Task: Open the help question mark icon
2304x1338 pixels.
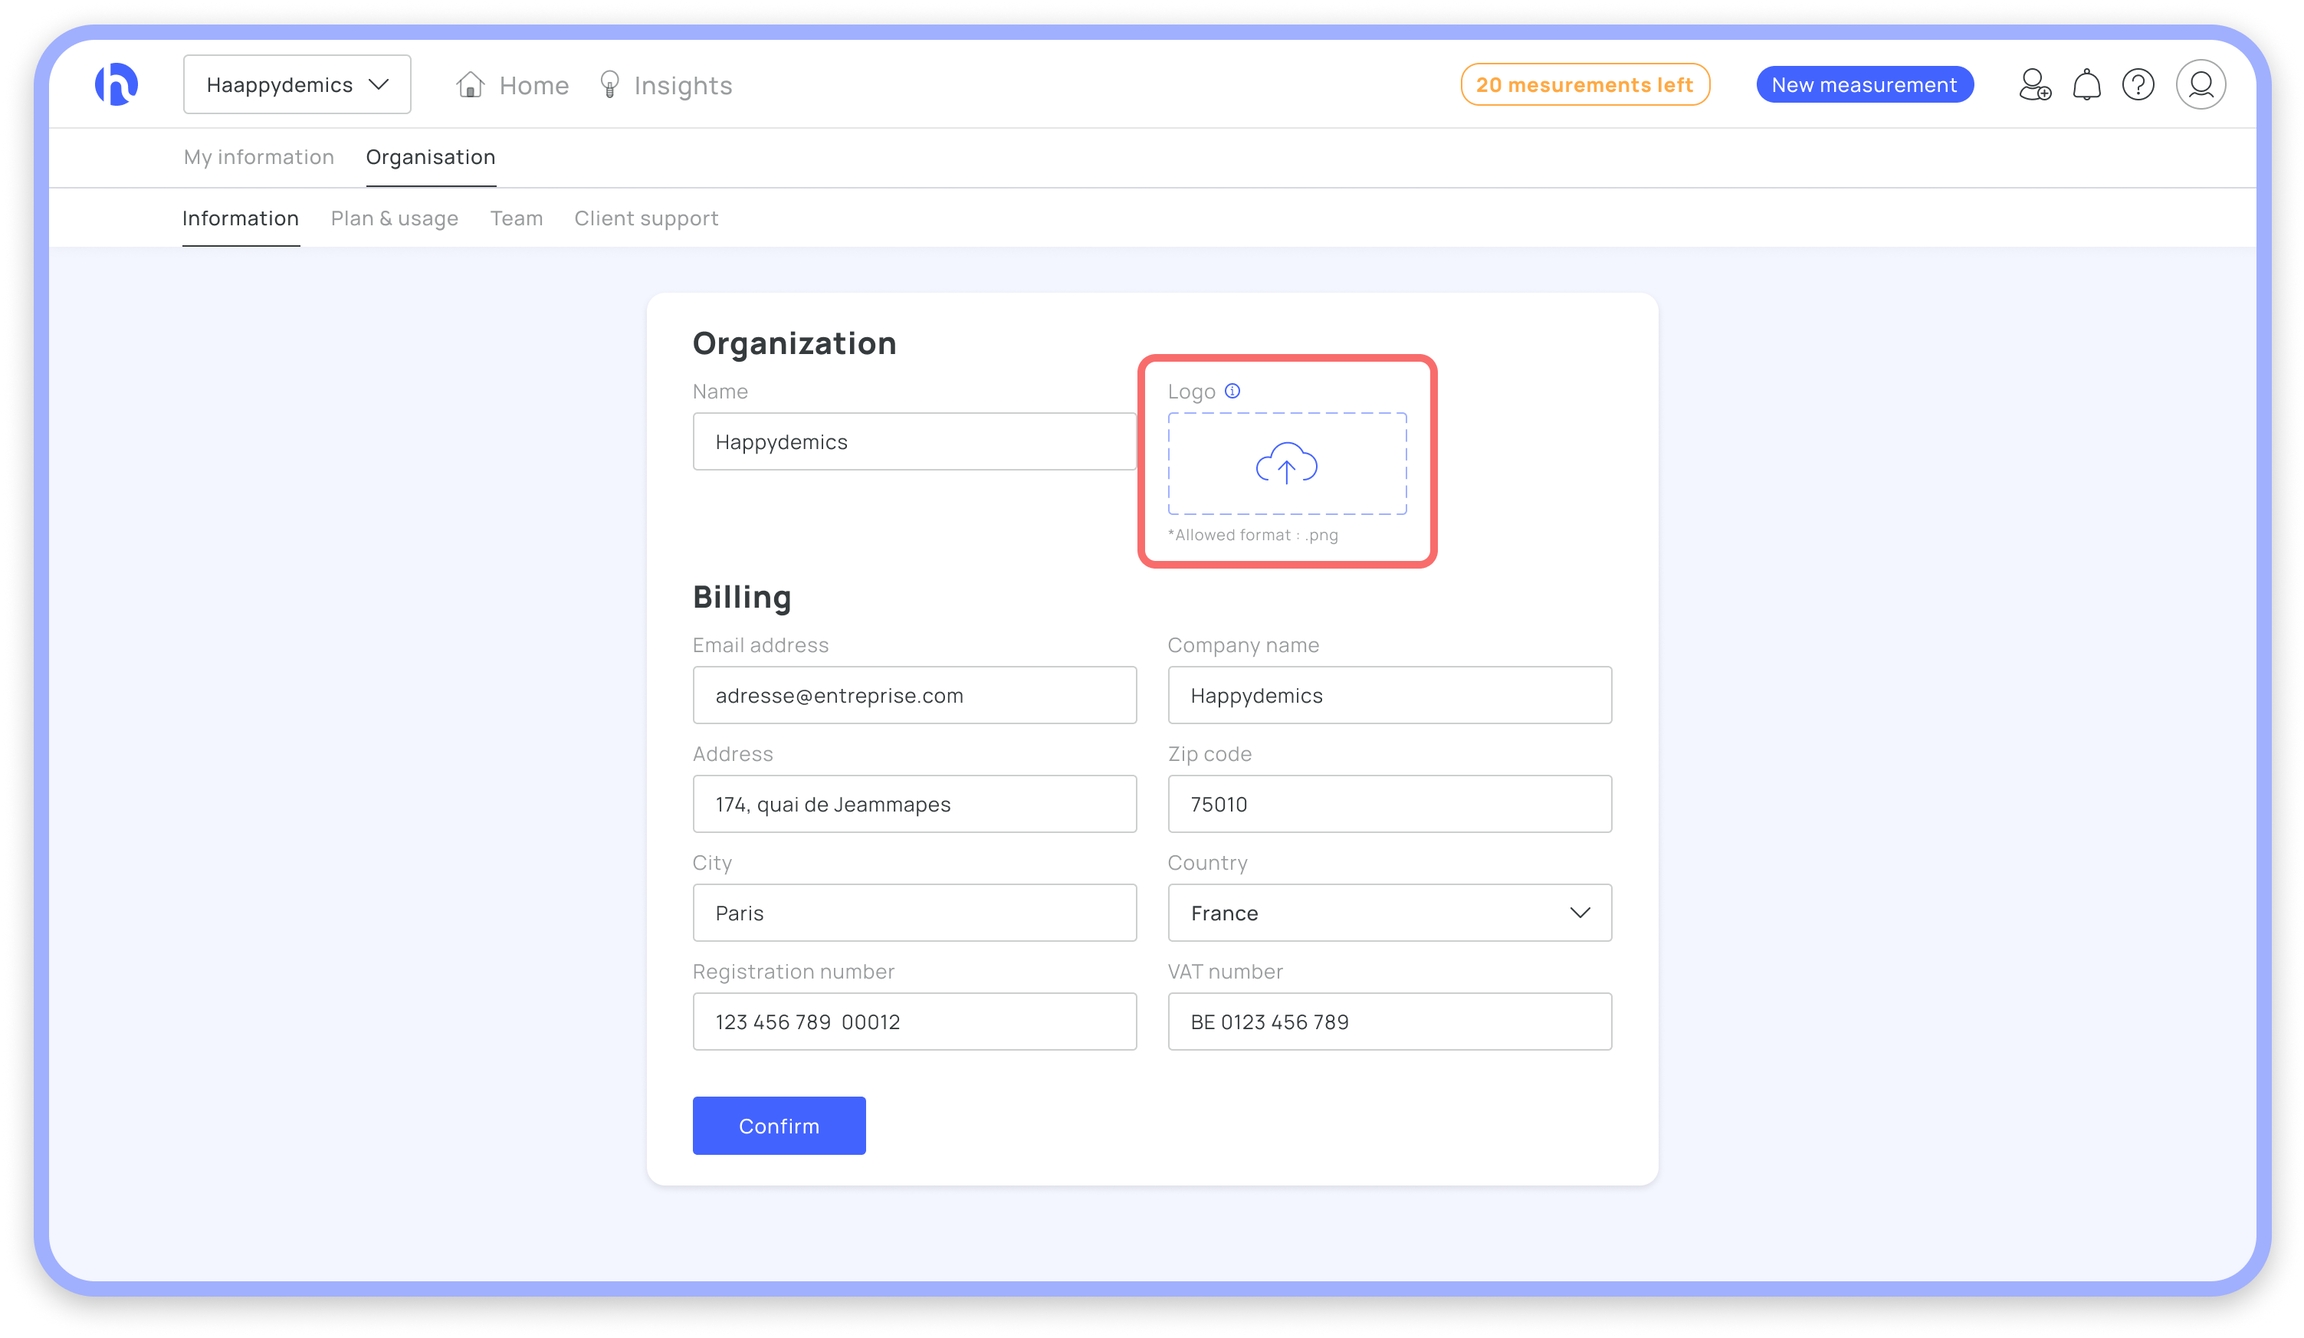Action: [x=2138, y=85]
